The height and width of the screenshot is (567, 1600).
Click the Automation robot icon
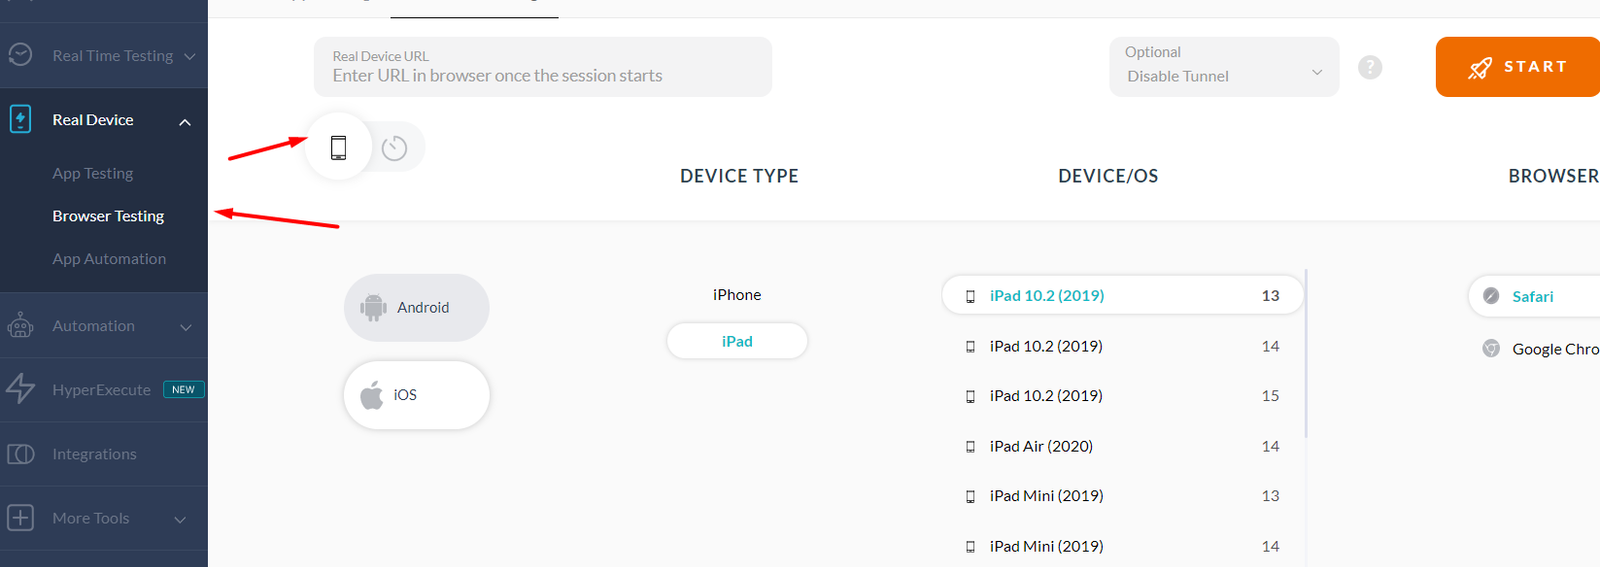20,326
